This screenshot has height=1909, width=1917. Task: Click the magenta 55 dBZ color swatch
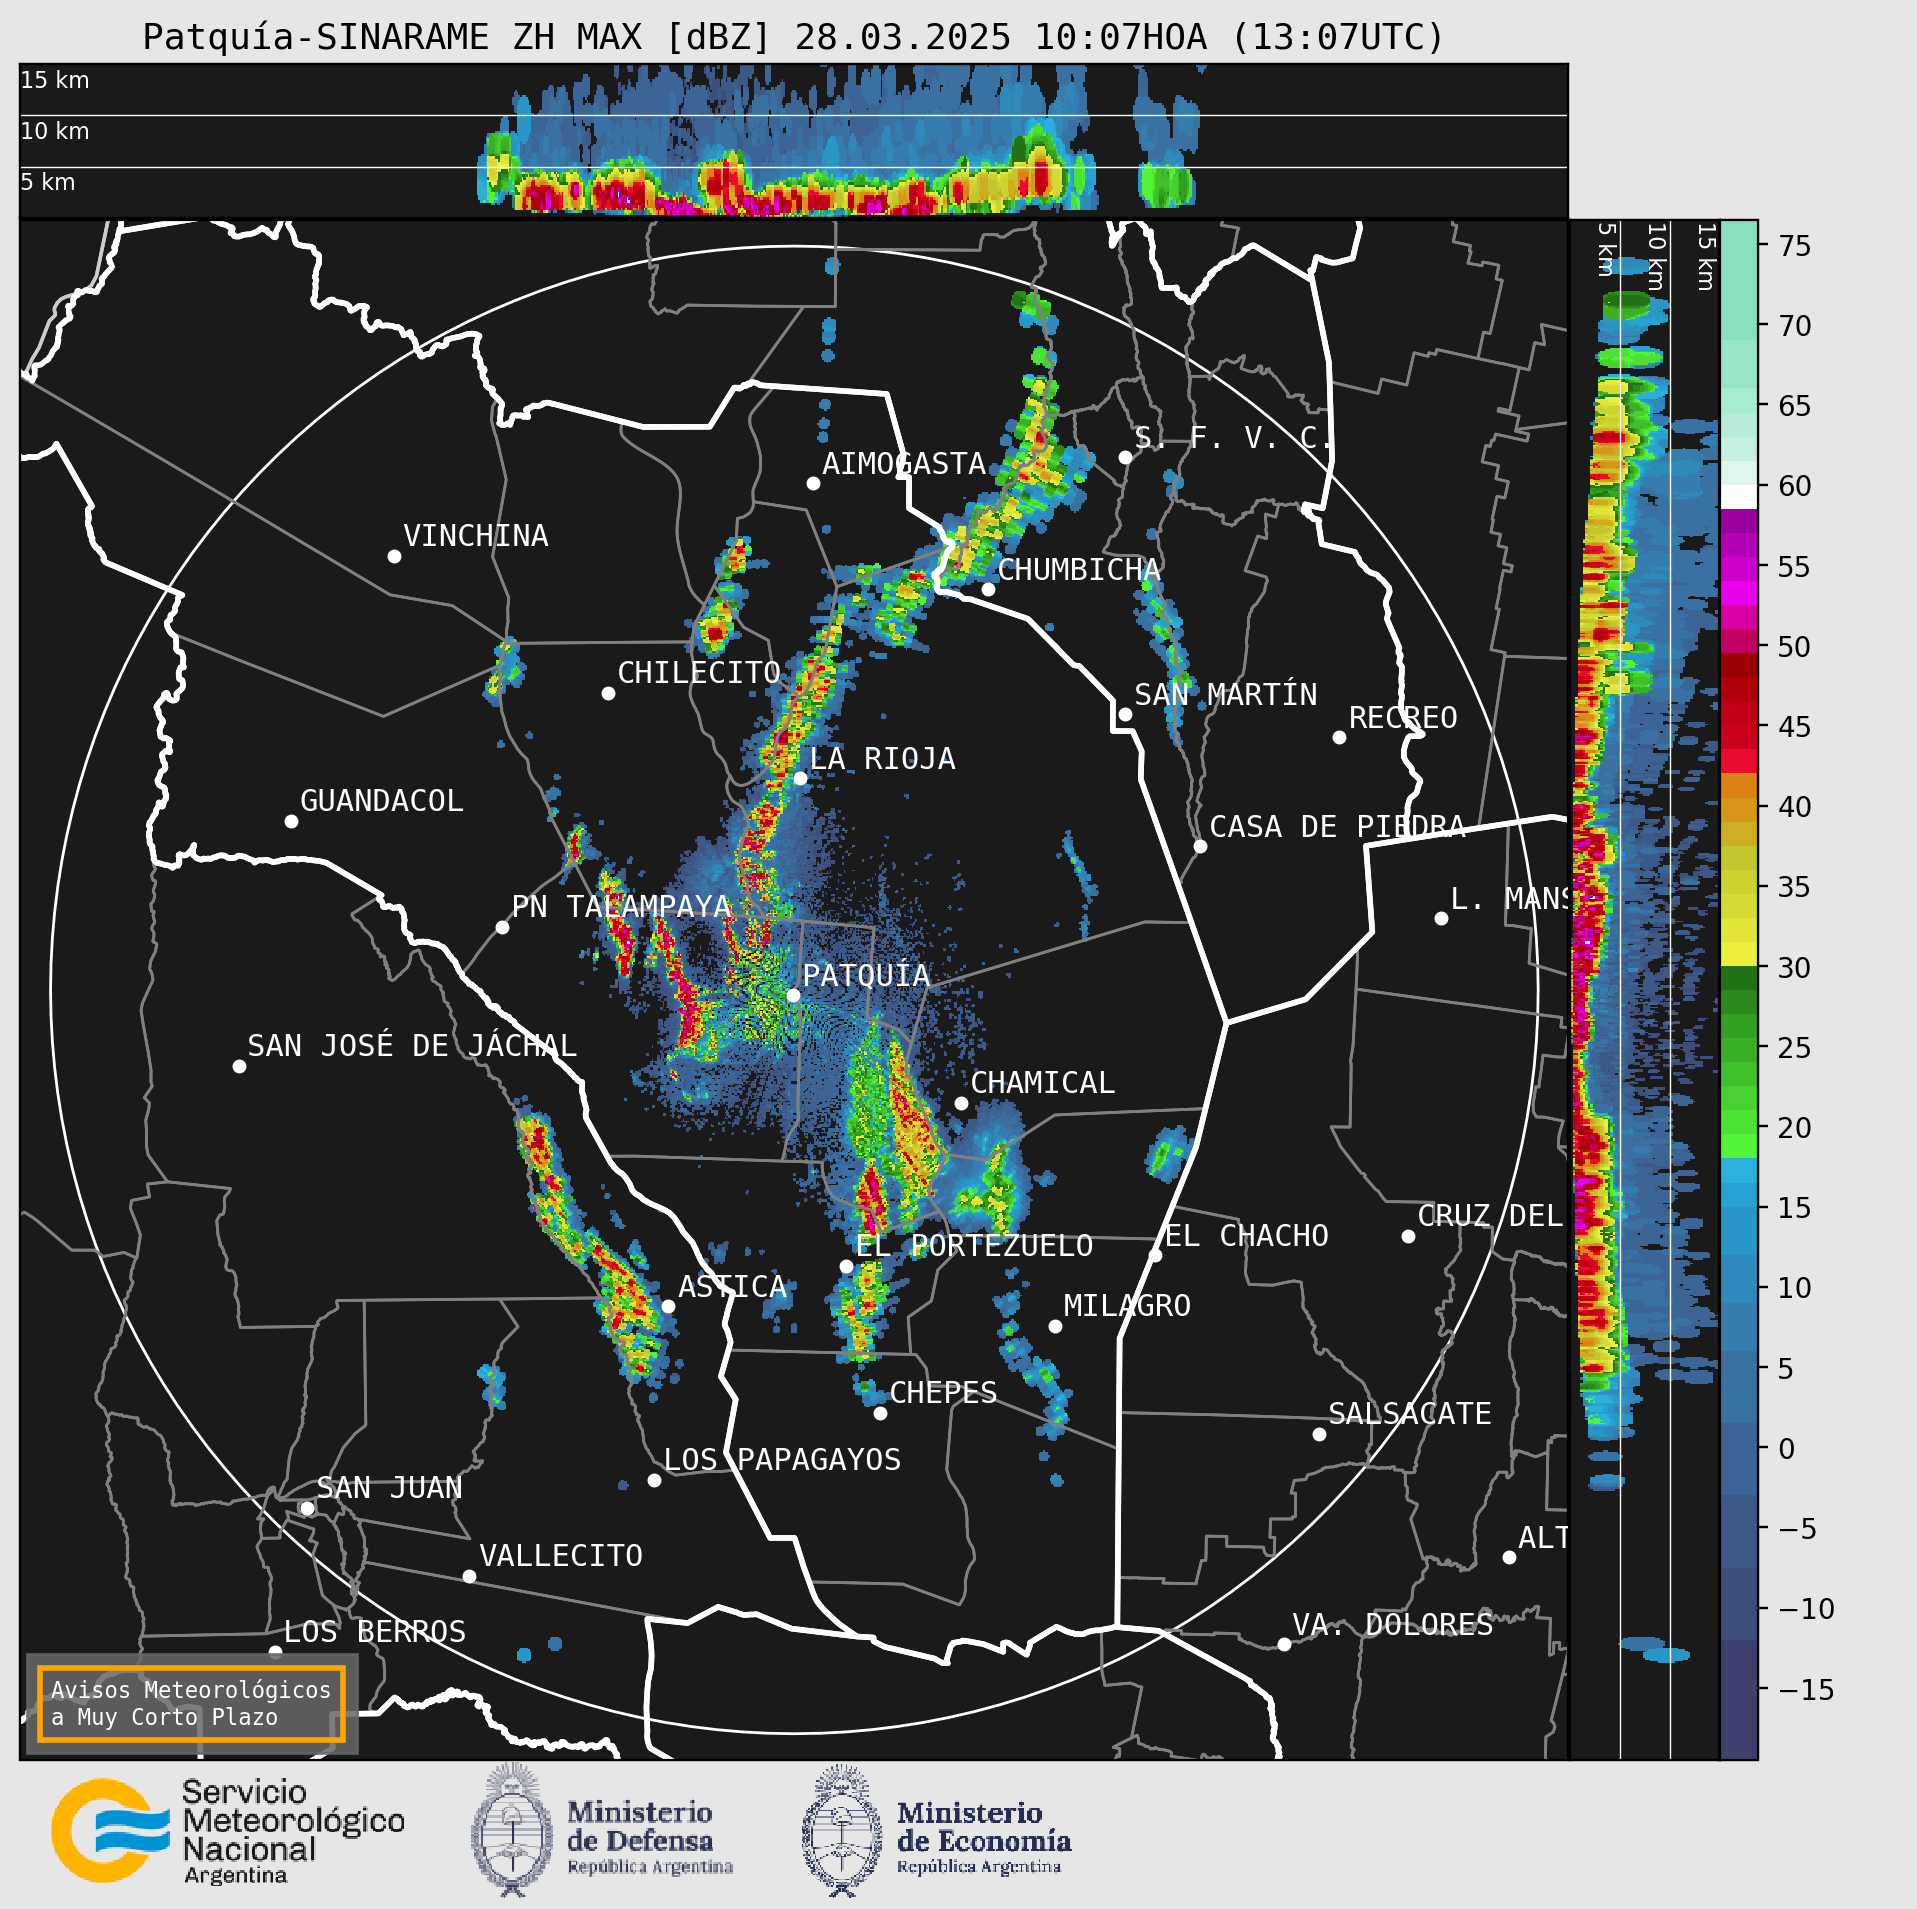(1738, 569)
